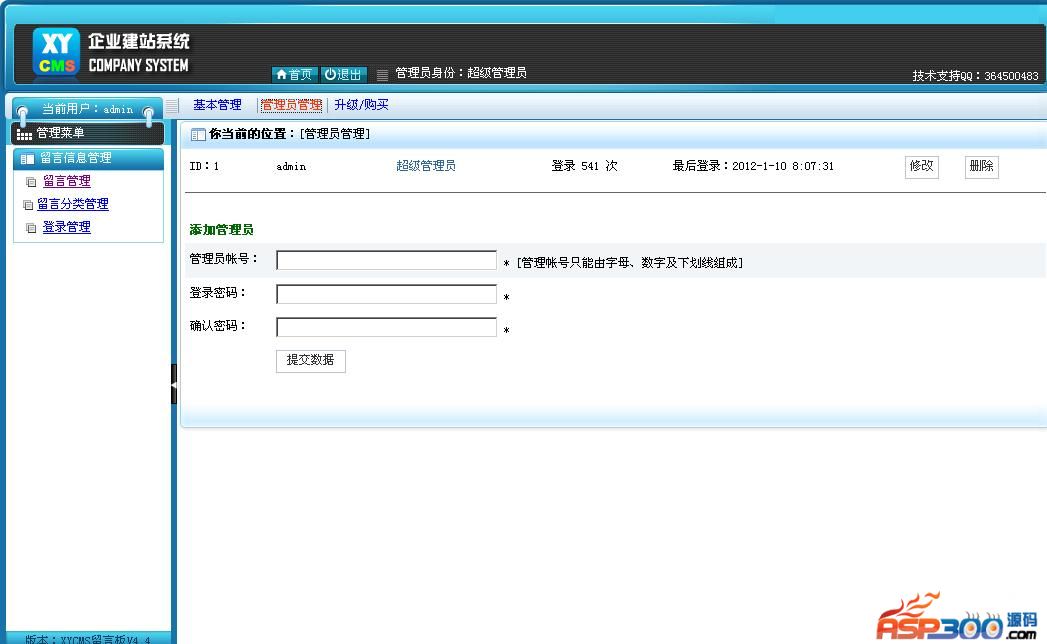
Task: Open the 管理员管理 tab
Action: [291, 105]
